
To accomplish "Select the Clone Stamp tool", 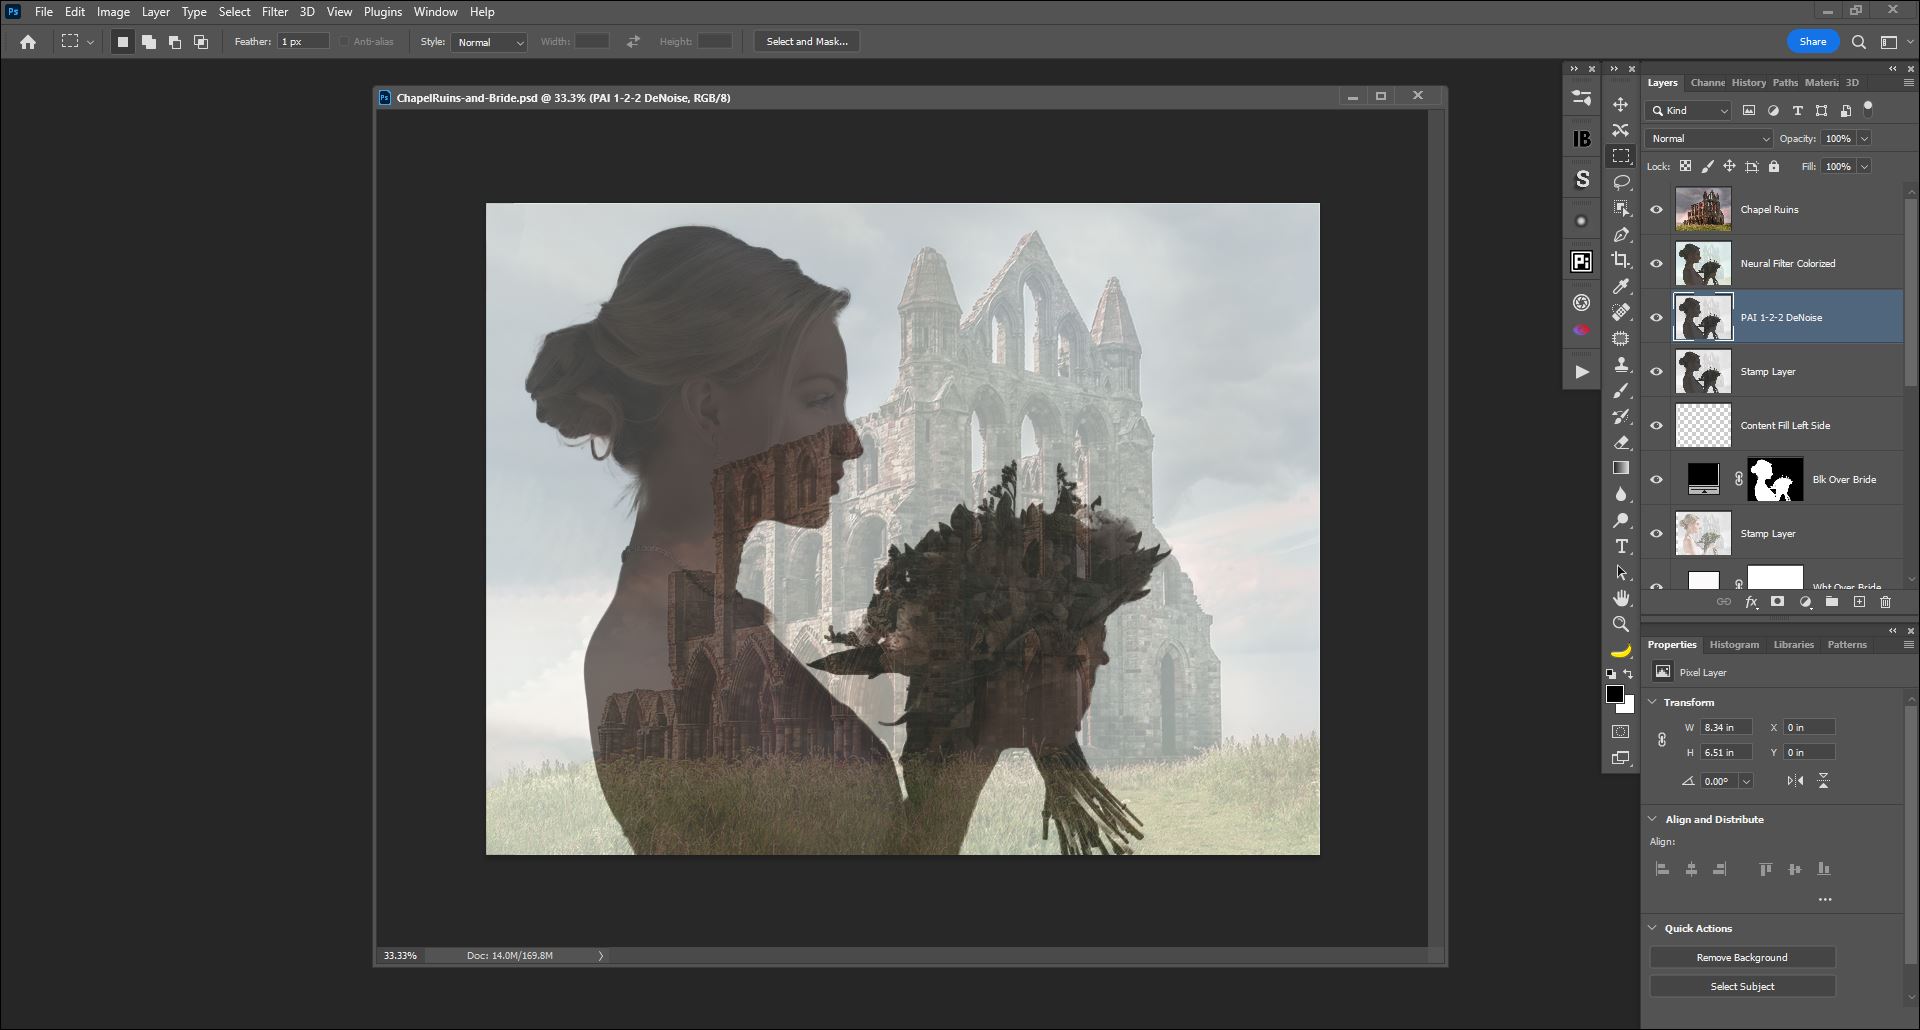I will [x=1621, y=364].
